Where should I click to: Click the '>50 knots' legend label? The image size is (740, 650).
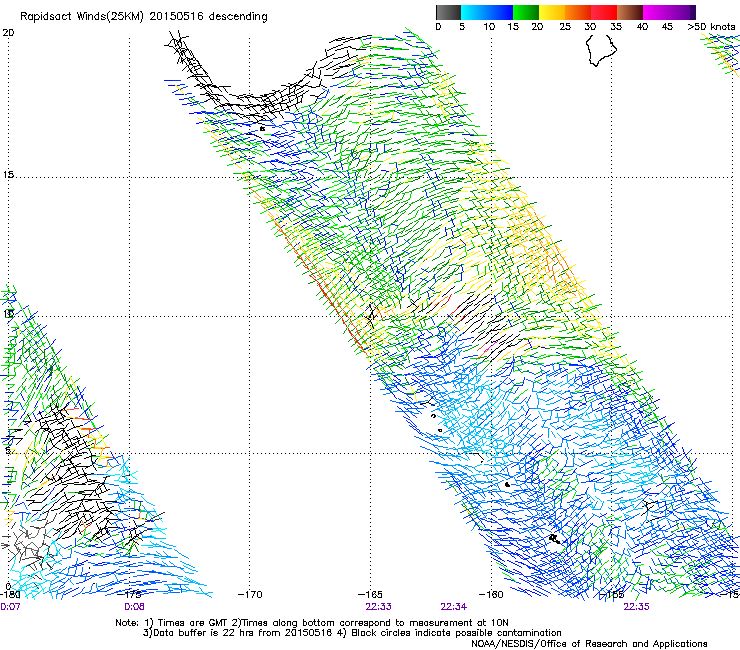point(711,27)
